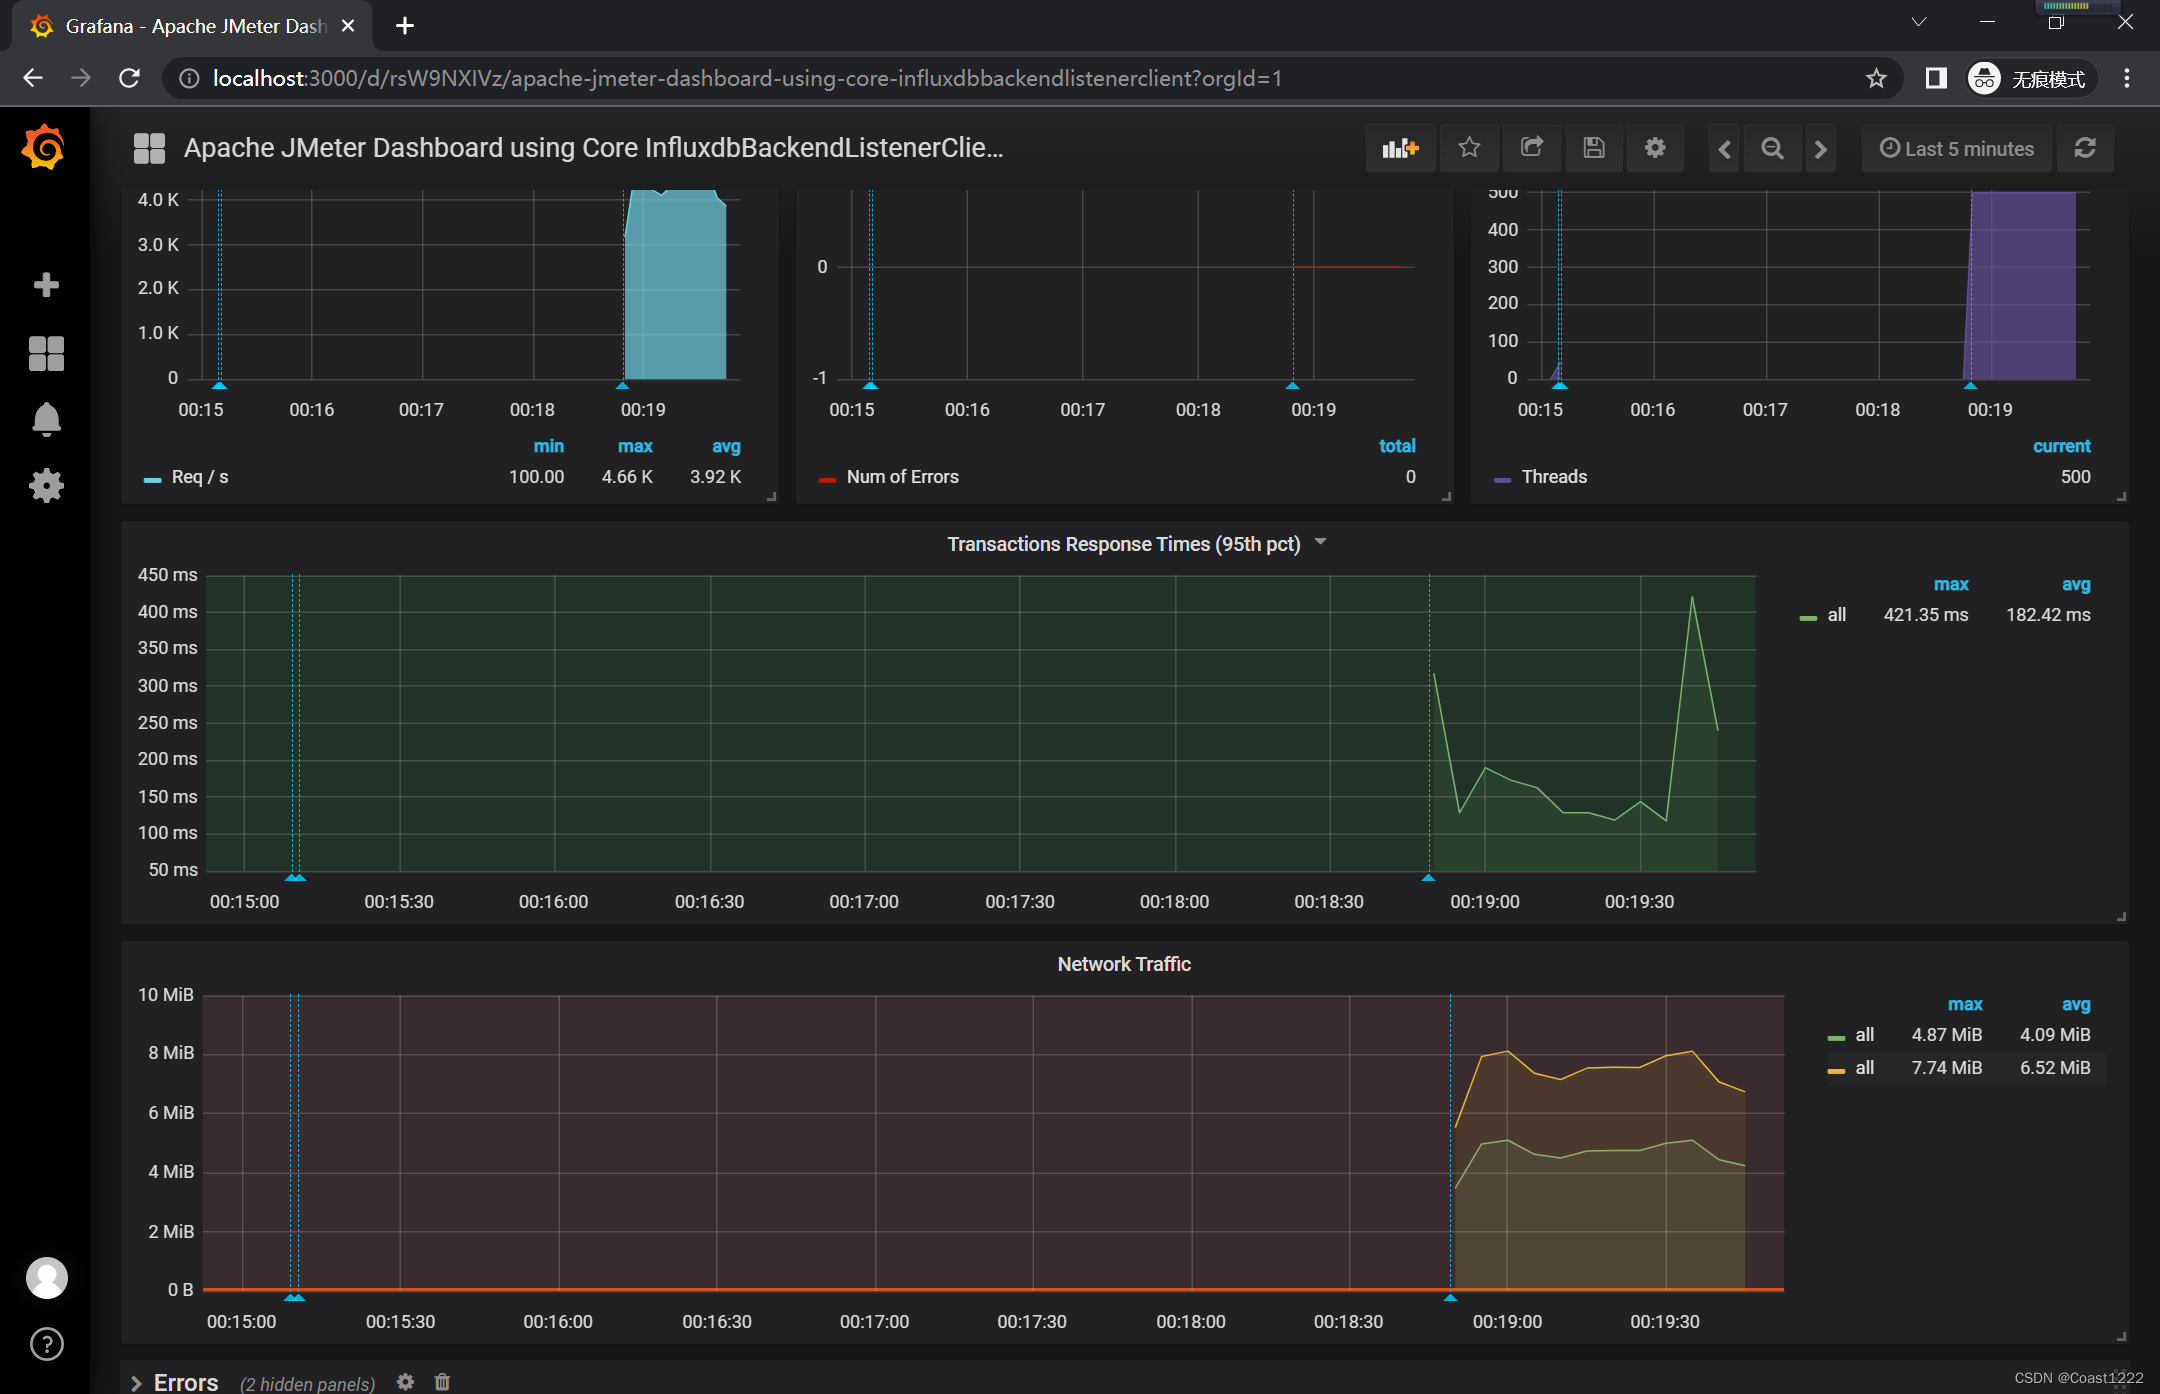The height and width of the screenshot is (1394, 2160).
Task: Sort threads legend by current column
Action: pyautogui.click(x=2061, y=446)
